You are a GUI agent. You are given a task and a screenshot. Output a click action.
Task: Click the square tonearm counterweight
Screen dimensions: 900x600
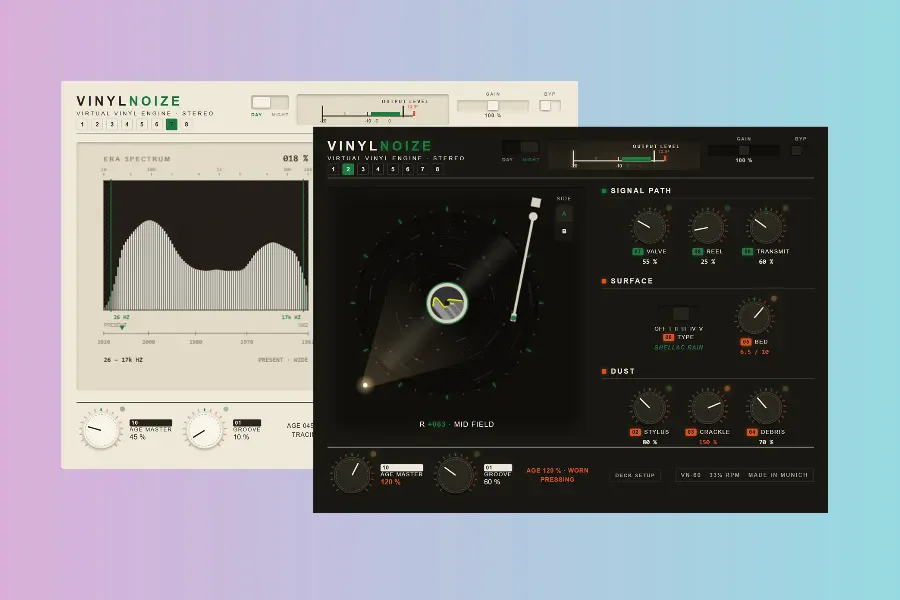(536, 202)
